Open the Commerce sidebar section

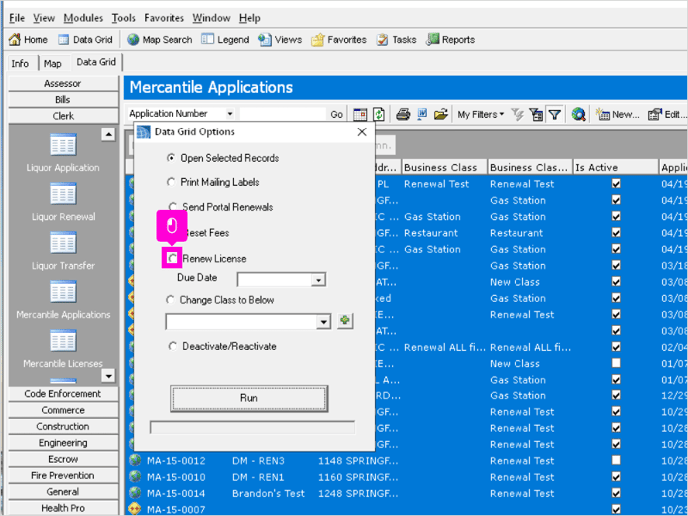click(63, 410)
